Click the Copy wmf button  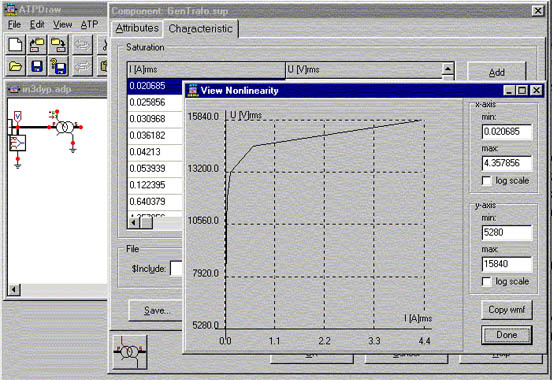point(506,310)
